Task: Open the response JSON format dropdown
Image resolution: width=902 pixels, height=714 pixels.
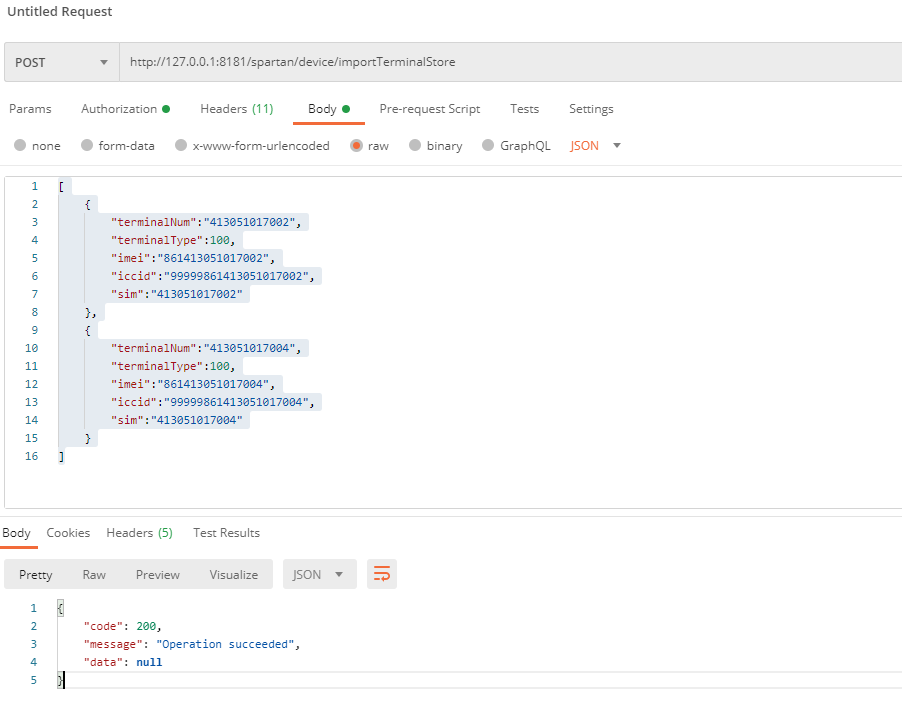Action: (x=319, y=574)
